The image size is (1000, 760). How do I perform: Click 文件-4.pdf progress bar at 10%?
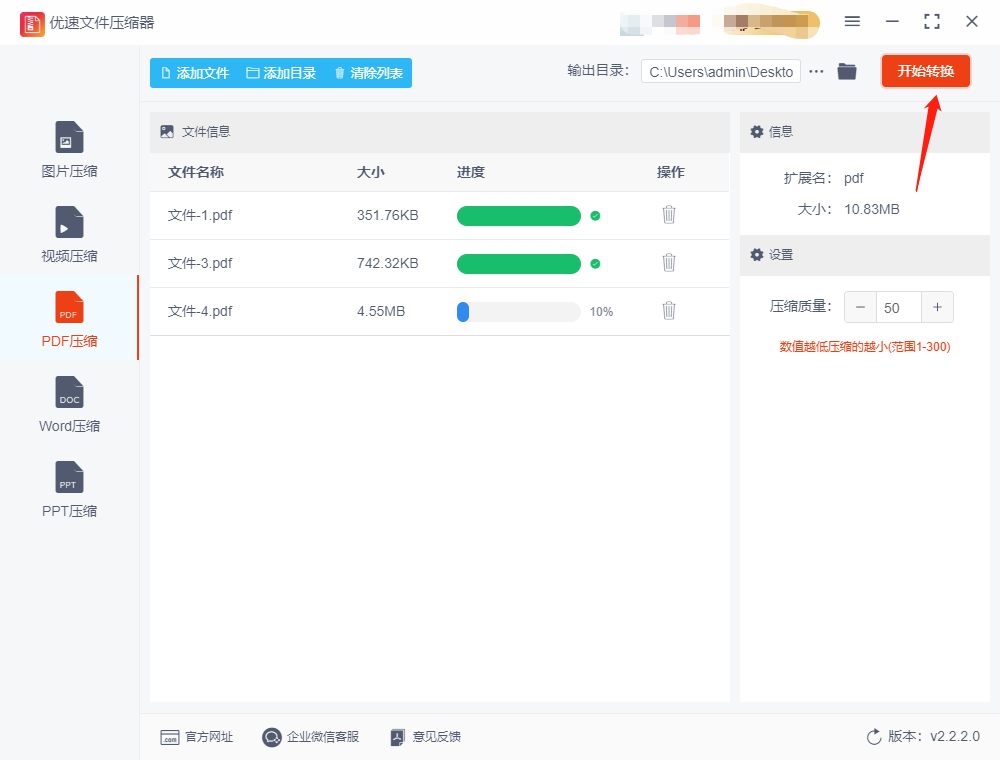coord(518,312)
